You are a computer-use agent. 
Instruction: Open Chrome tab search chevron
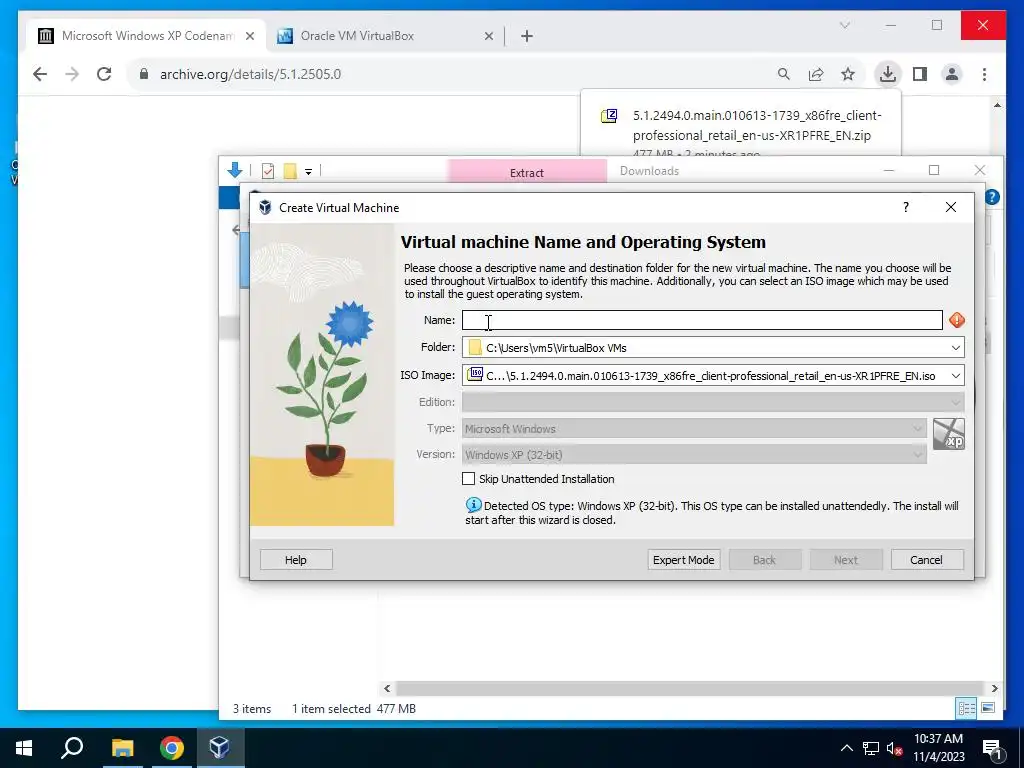[x=844, y=25]
